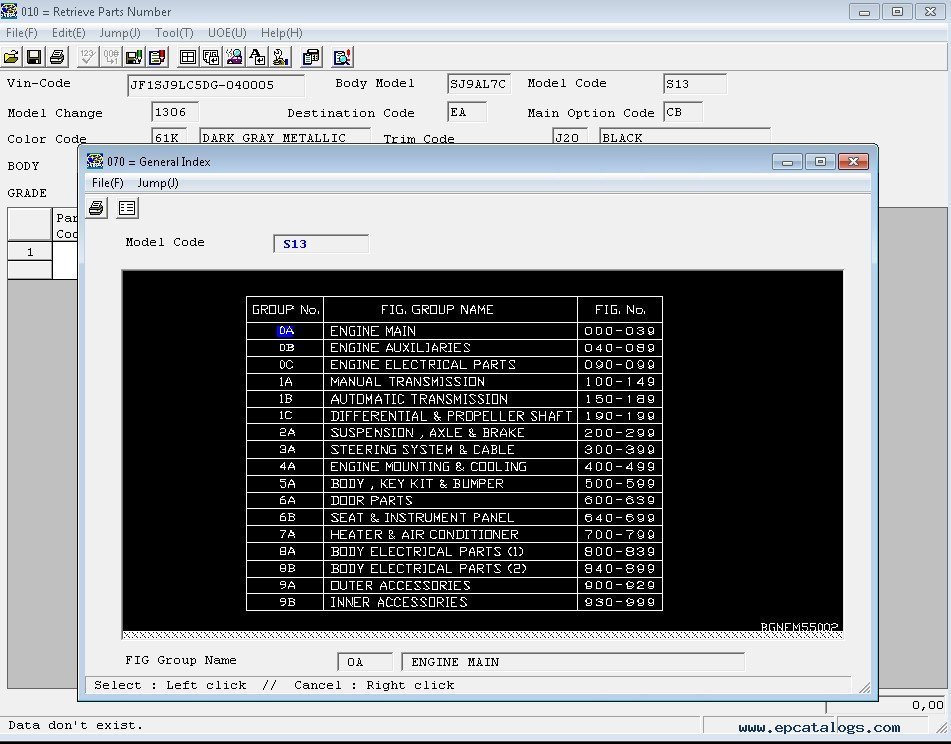Close the General Index window

point(852,162)
